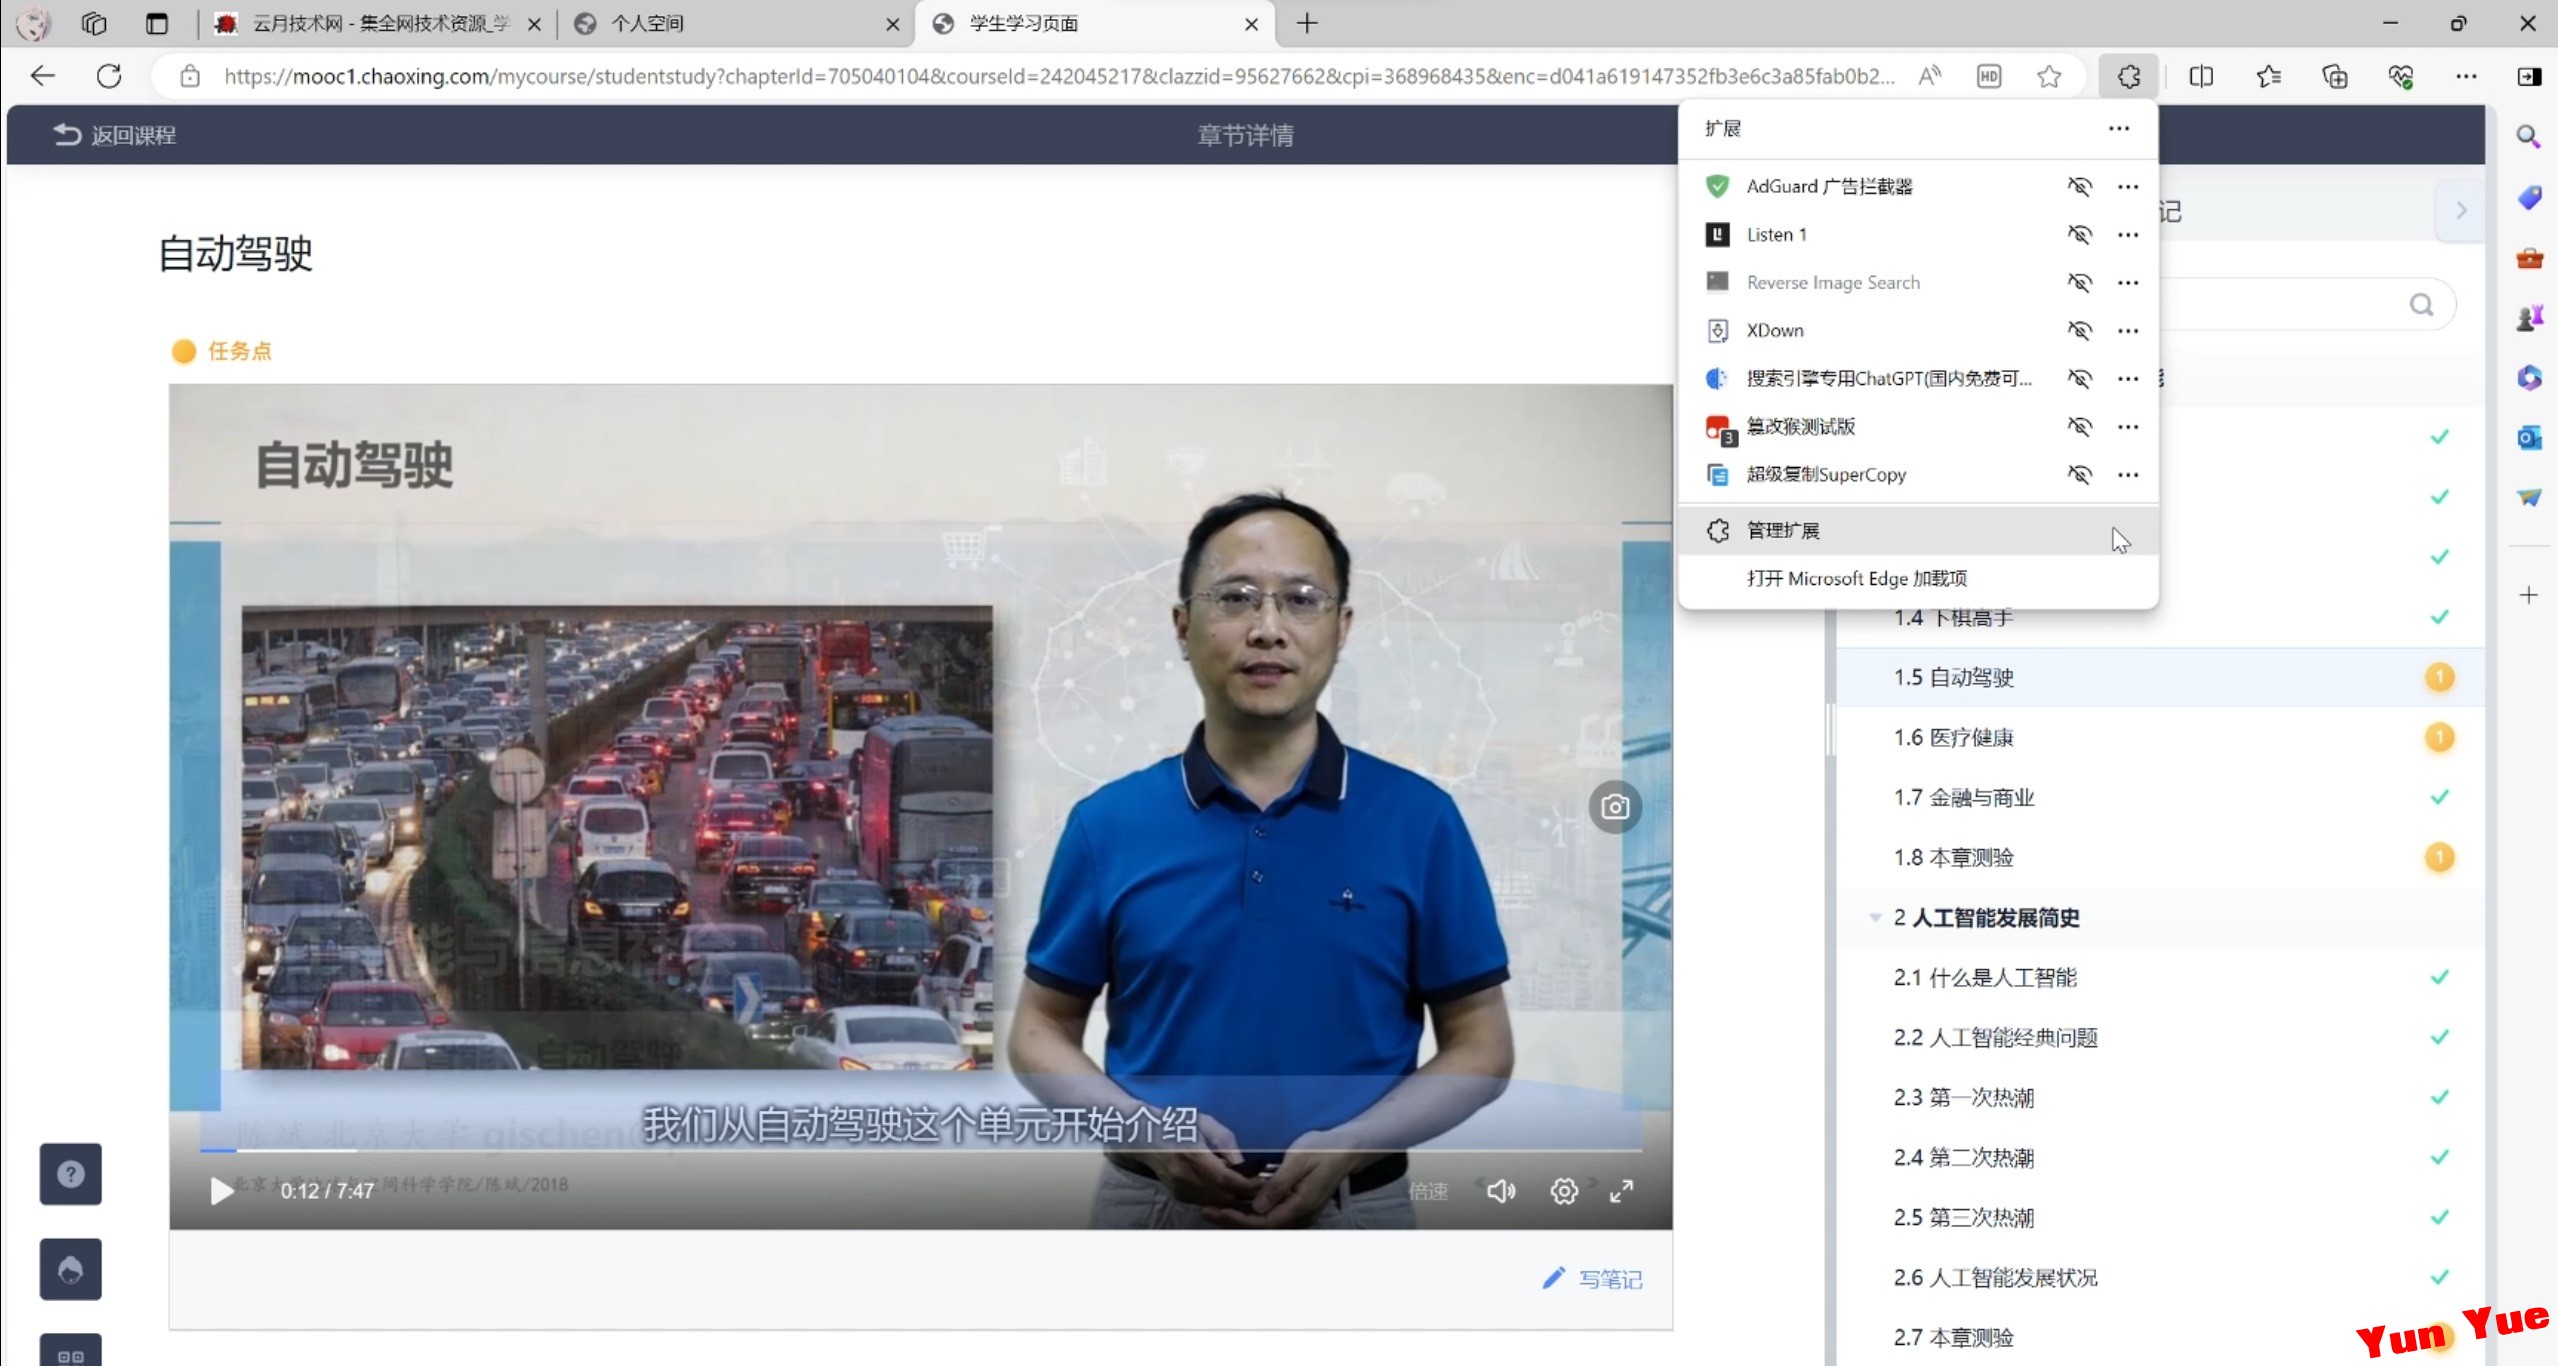Open Edge sidebar search icon

click(x=2529, y=136)
